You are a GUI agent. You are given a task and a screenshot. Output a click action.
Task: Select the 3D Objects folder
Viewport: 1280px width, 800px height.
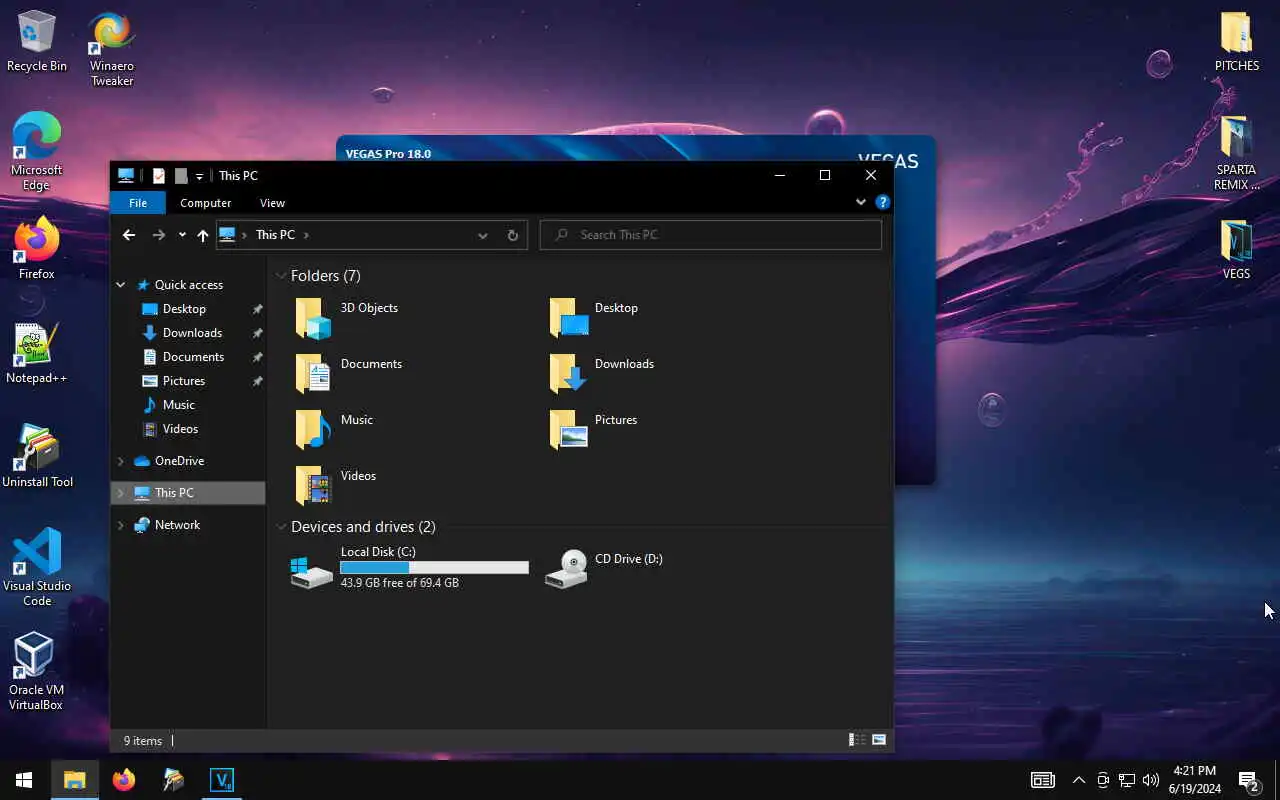click(347, 318)
